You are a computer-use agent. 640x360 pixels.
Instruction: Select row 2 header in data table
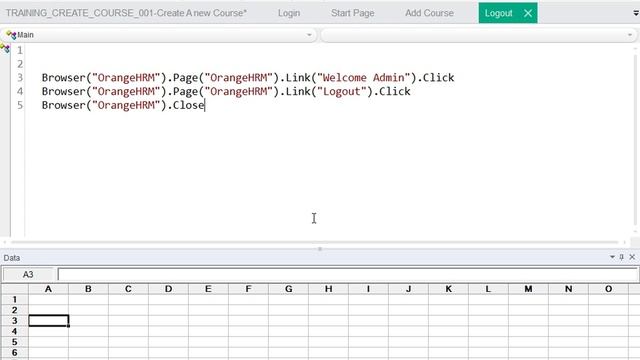15,310
